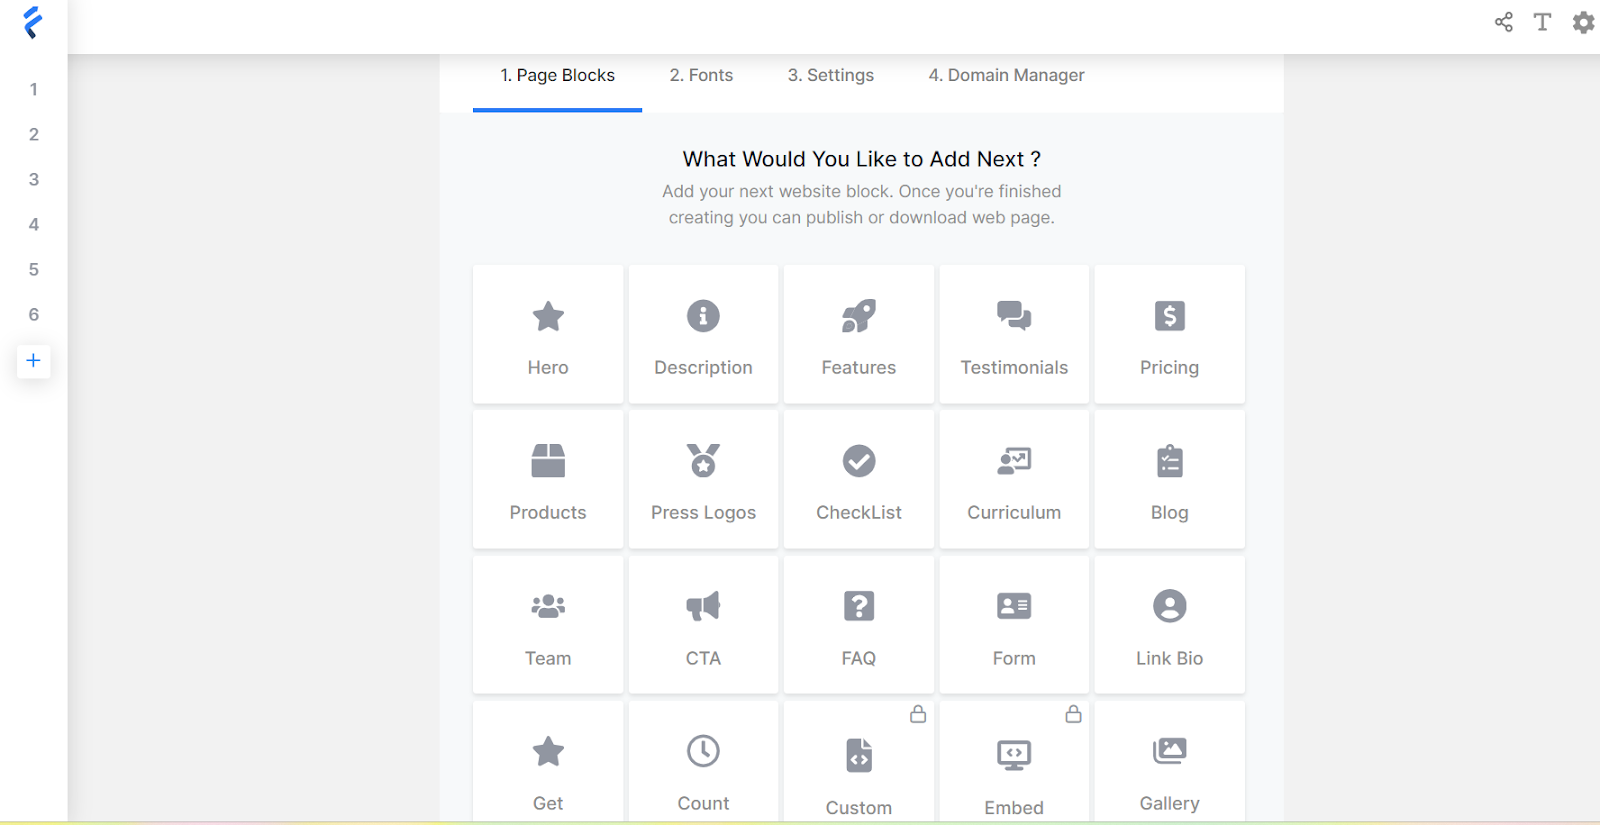This screenshot has width=1600, height=825.
Task: Insert a Press Logos block
Action: [x=703, y=479]
